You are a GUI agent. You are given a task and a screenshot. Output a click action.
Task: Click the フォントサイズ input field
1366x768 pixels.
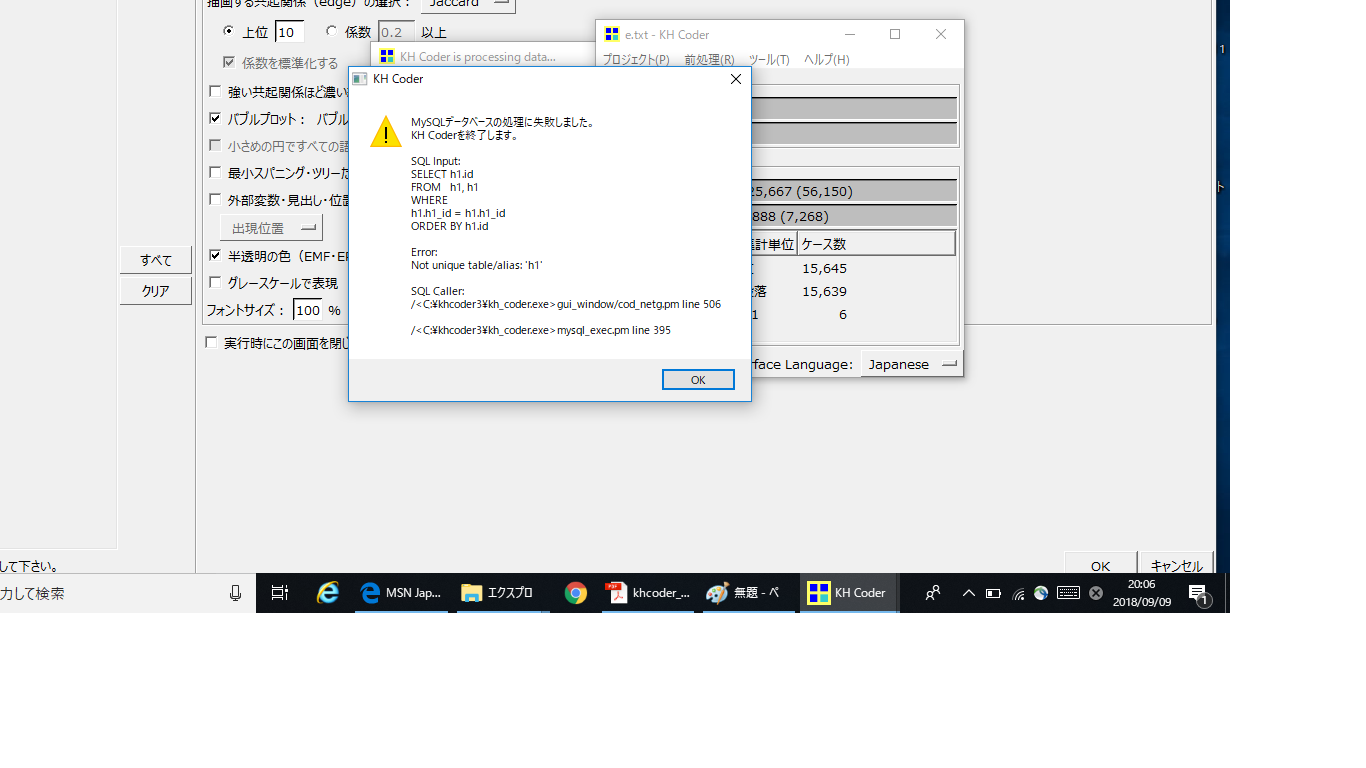(308, 310)
